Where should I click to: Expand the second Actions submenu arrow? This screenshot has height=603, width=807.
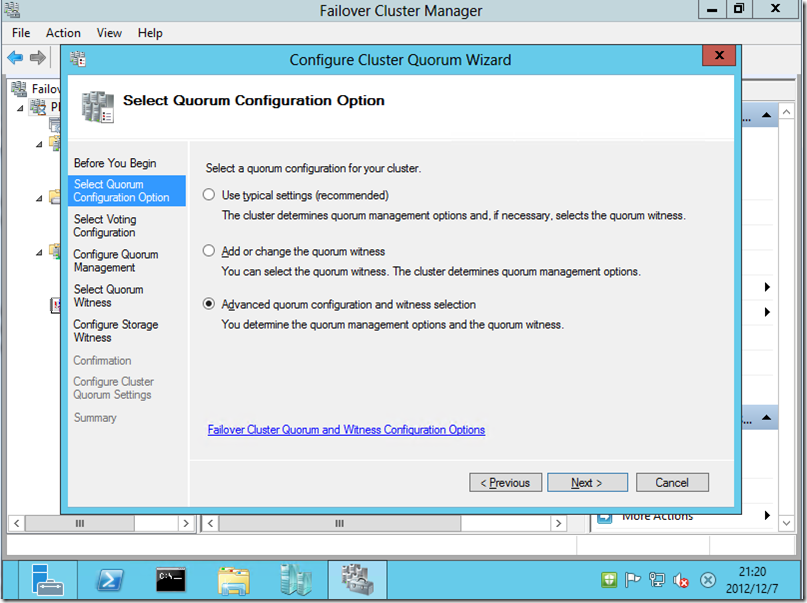767,312
